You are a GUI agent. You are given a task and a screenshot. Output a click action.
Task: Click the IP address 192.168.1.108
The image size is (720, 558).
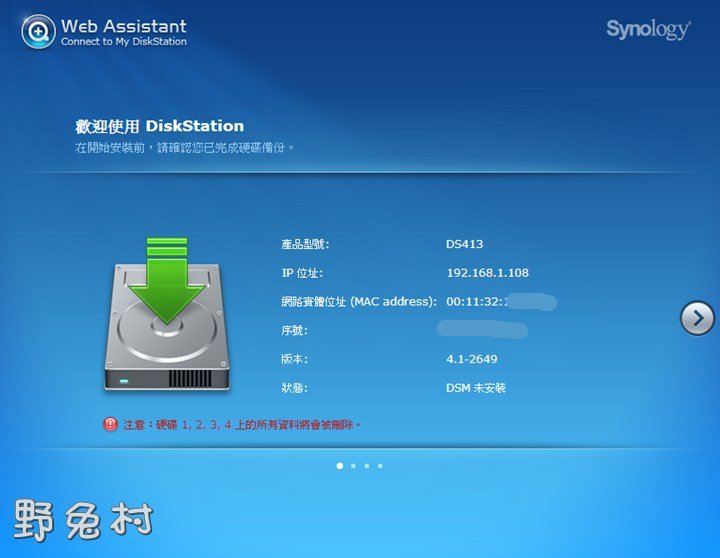point(488,273)
